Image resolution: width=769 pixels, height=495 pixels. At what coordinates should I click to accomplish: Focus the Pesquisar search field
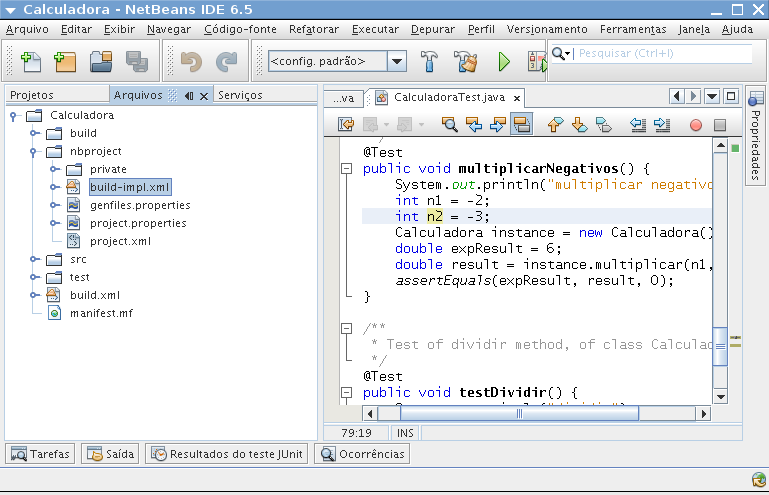tap(663, 53)
